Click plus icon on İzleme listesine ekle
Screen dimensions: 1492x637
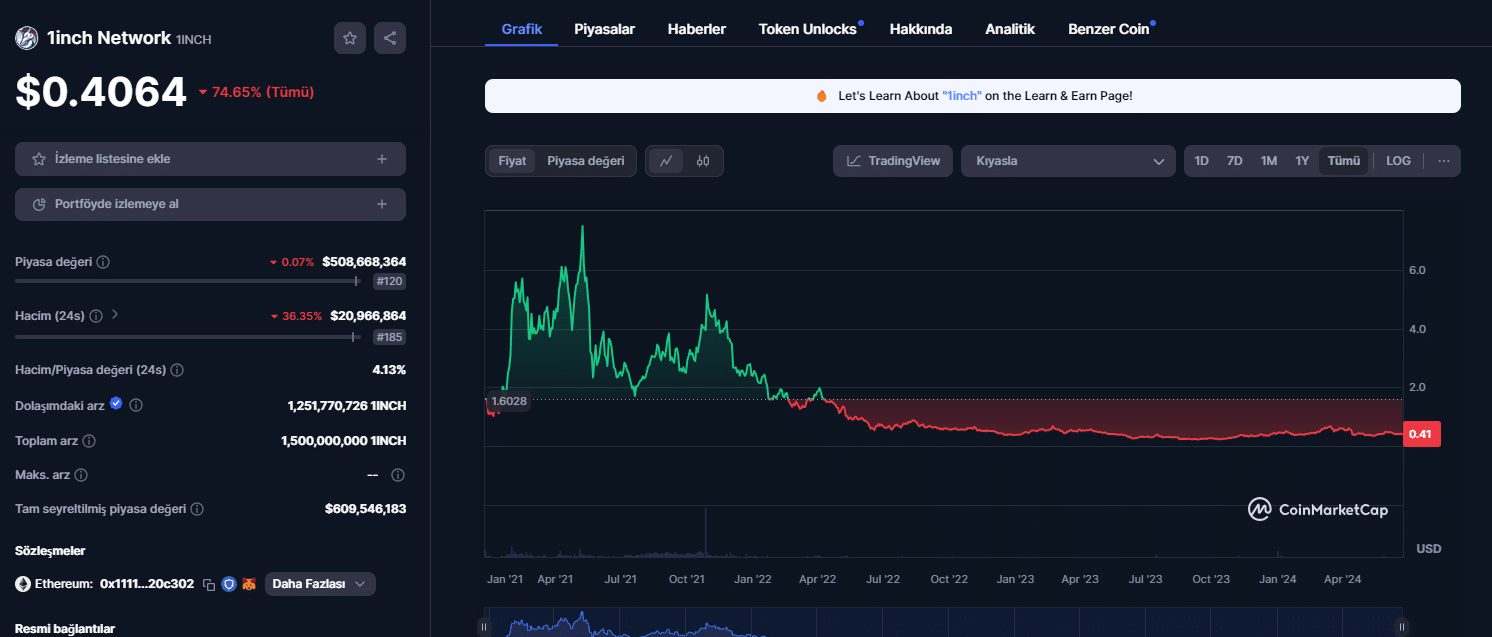point(382,159)
